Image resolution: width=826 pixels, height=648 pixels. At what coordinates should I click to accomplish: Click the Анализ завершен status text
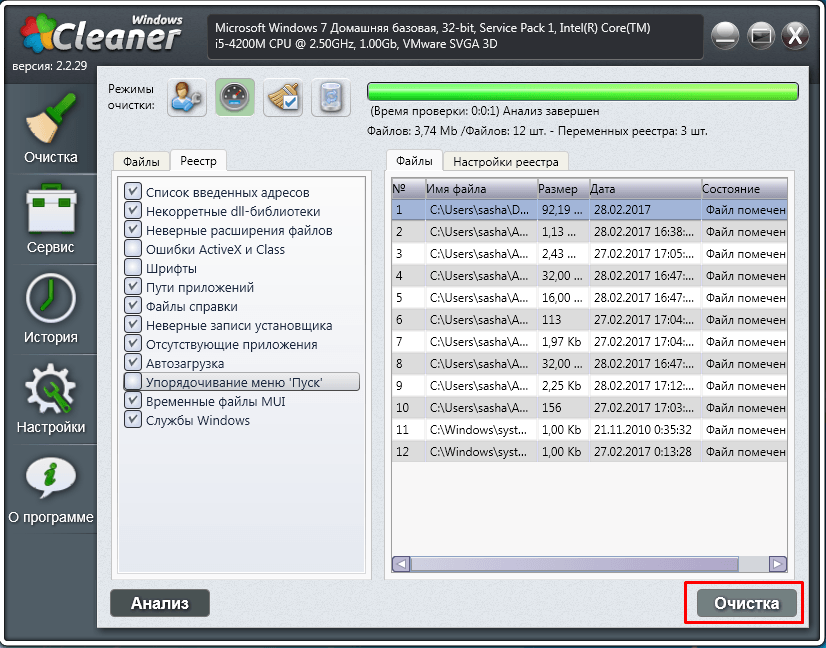click(x=553, y=111)
